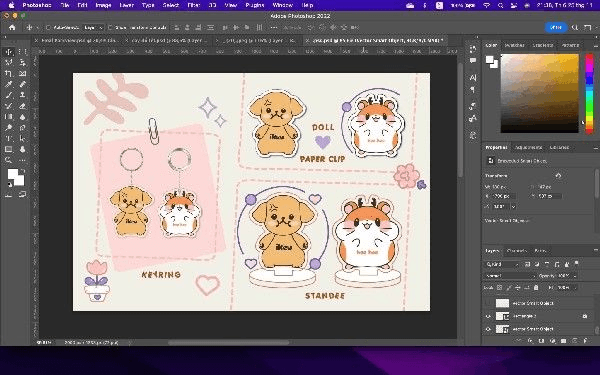Pick a color in the Color field
This screenshot has width=600, height=375.
[540, 93]
